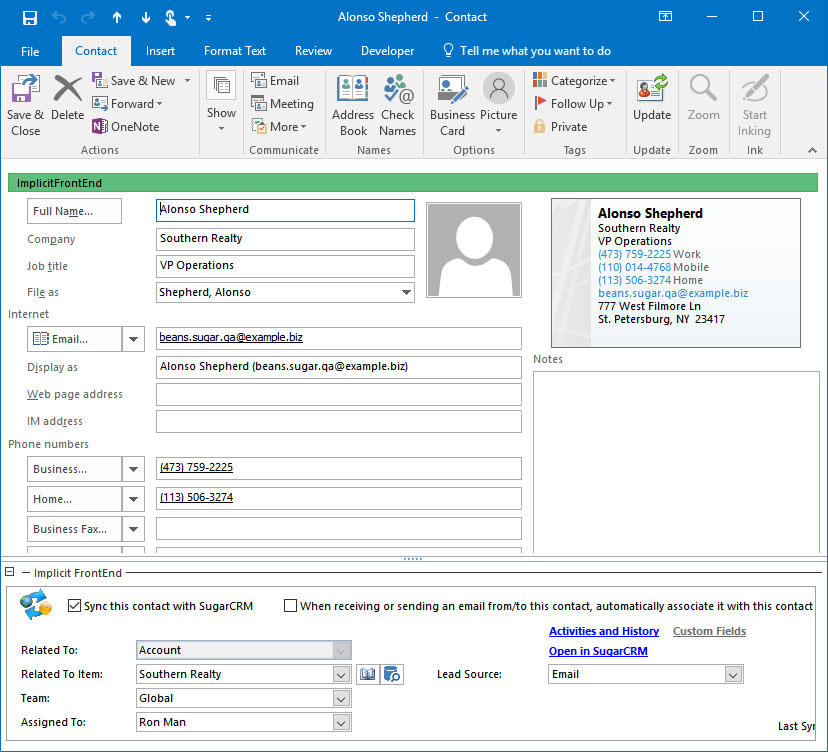The image size is (828, 752).
Task: Open the Address Book
Action: (x=353, y=105)
